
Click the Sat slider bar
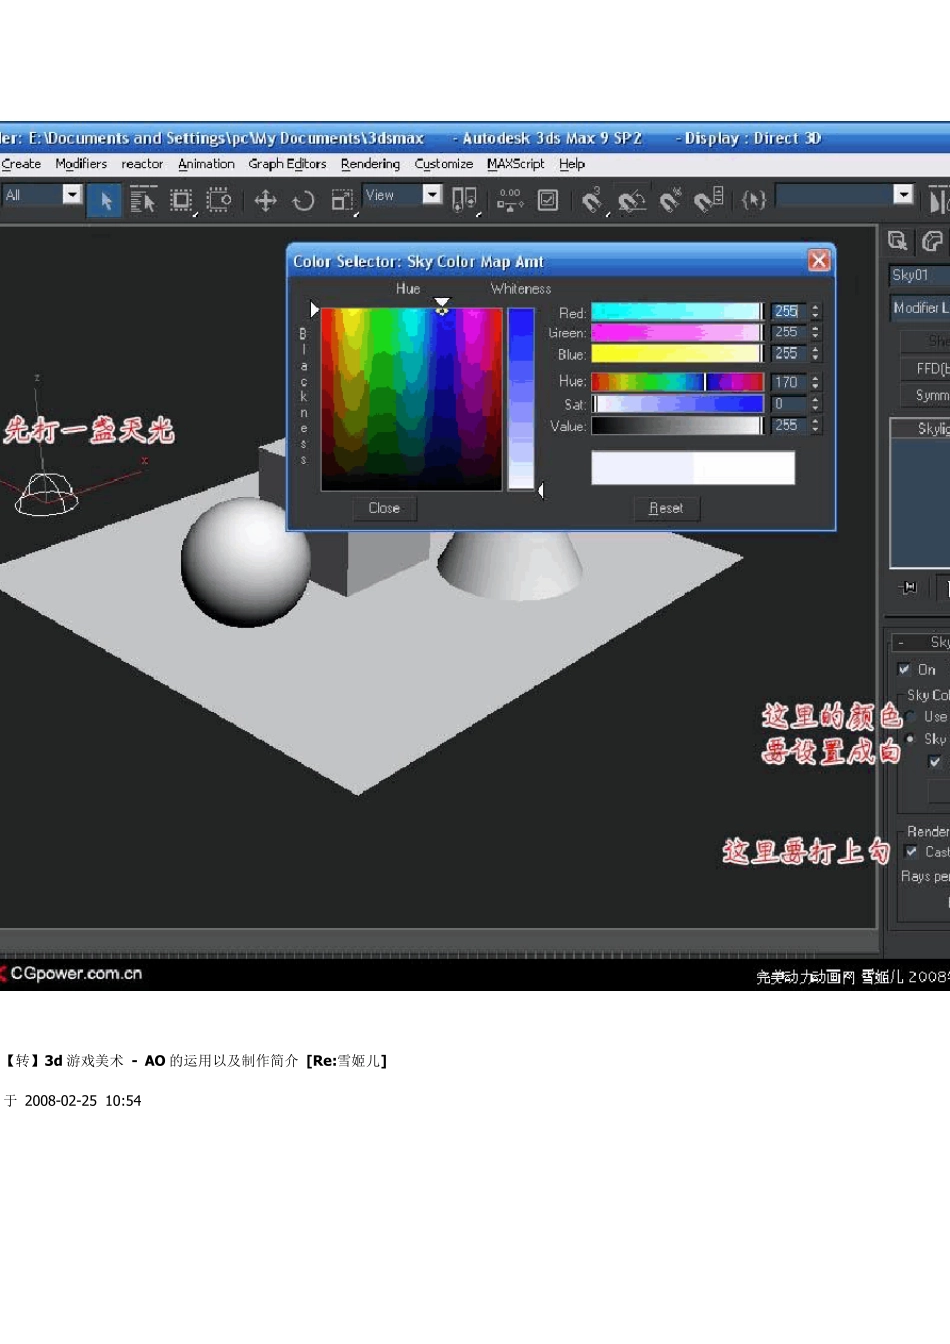[x=677, y=404]
